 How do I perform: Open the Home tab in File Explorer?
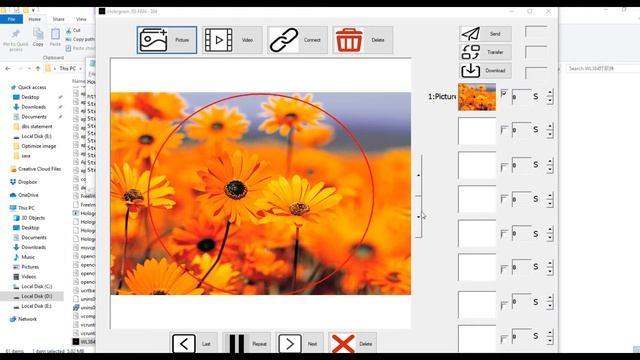34,19
